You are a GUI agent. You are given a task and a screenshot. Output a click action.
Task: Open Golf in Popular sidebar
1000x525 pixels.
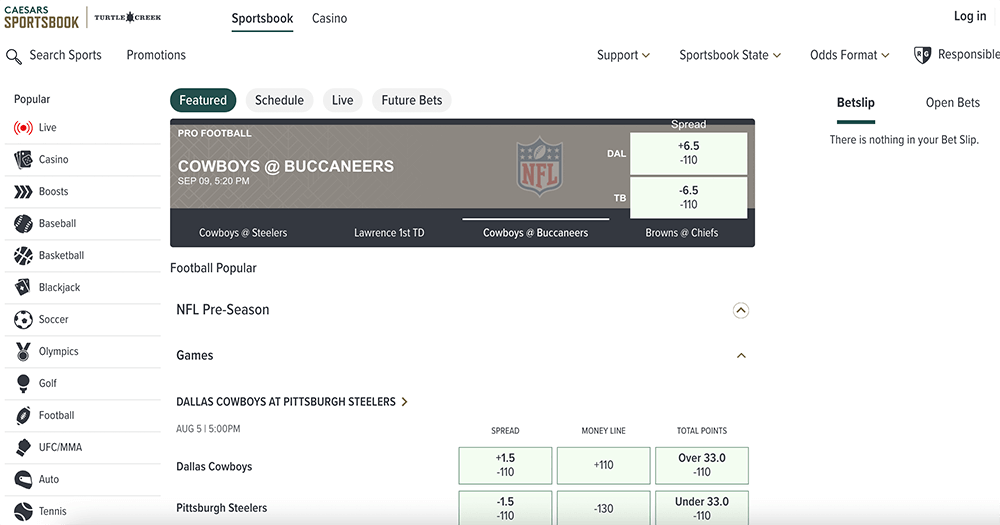pyautogui.click(x=83, y=383)
